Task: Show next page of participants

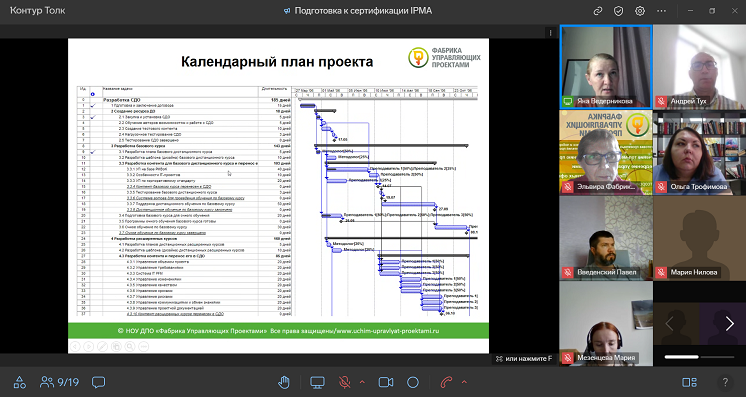Action: point(729,324)
